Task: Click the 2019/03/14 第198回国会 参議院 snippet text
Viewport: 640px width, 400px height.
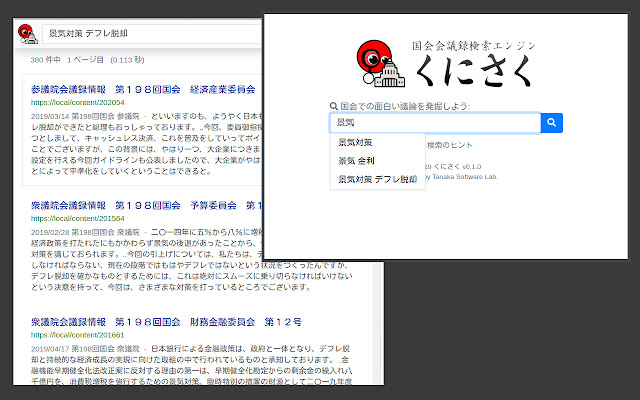Action: 85,116
